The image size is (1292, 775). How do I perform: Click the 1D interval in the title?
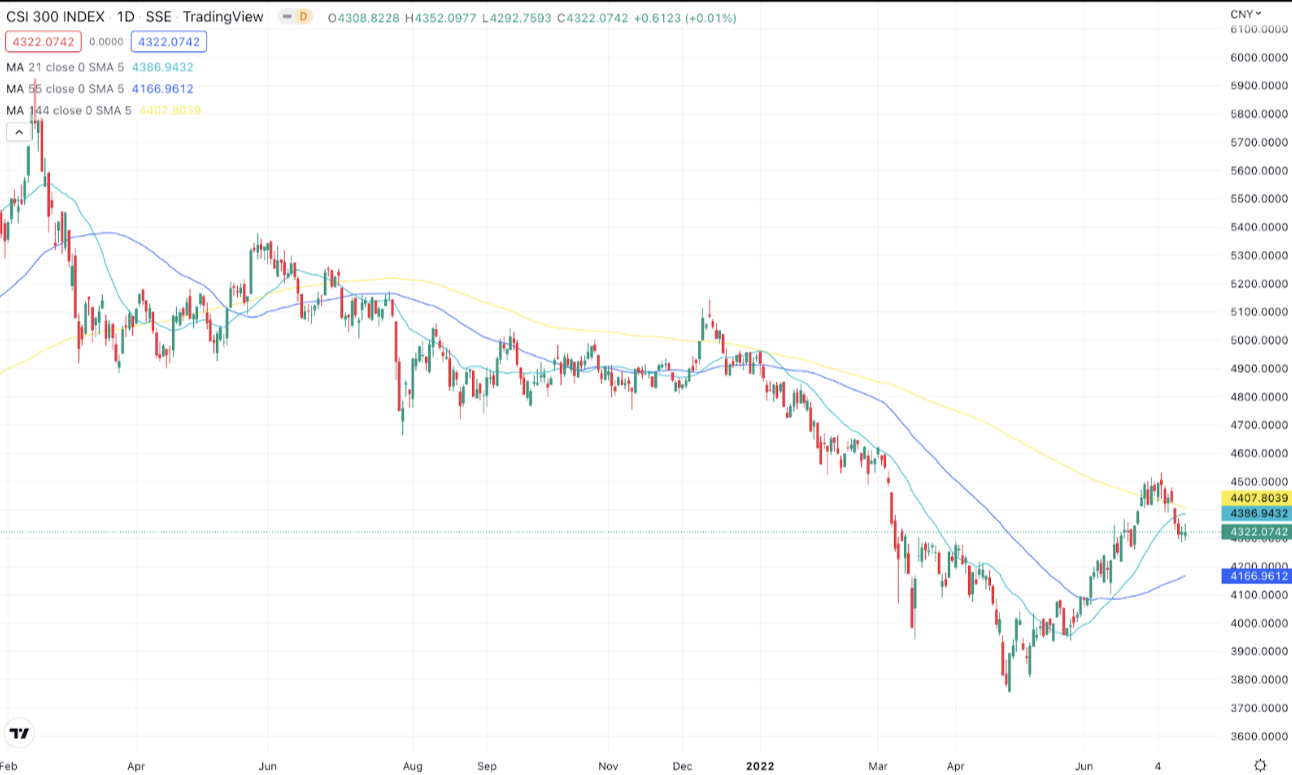(126, 17)
